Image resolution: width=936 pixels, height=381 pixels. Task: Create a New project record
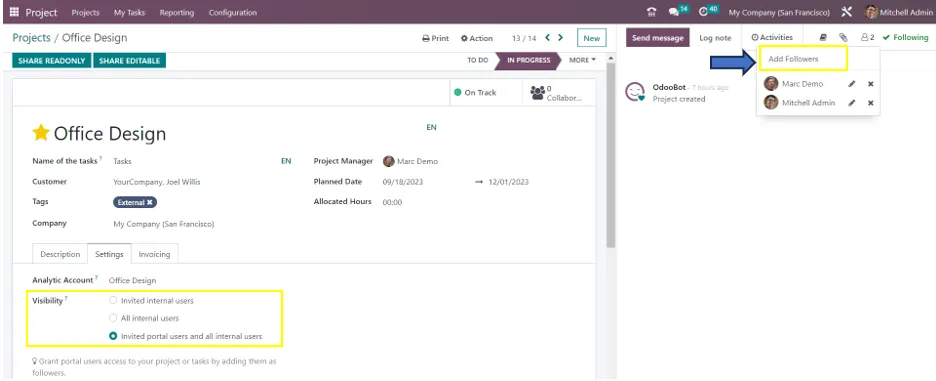click(x=592, y=38)
